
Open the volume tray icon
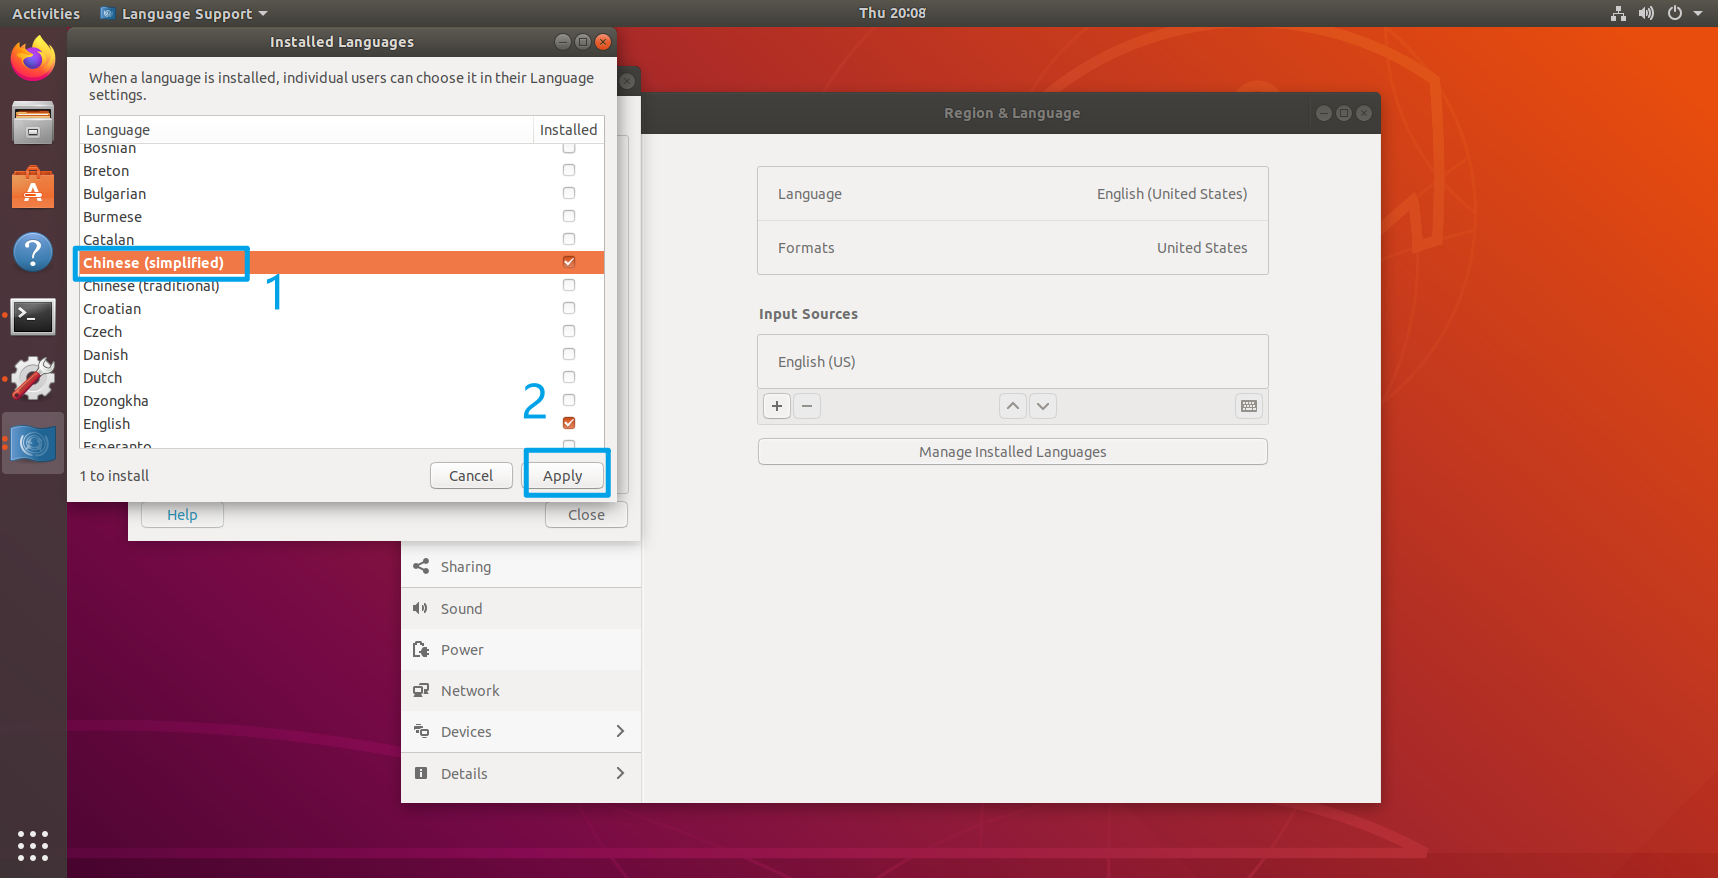tap(1646, 13)
